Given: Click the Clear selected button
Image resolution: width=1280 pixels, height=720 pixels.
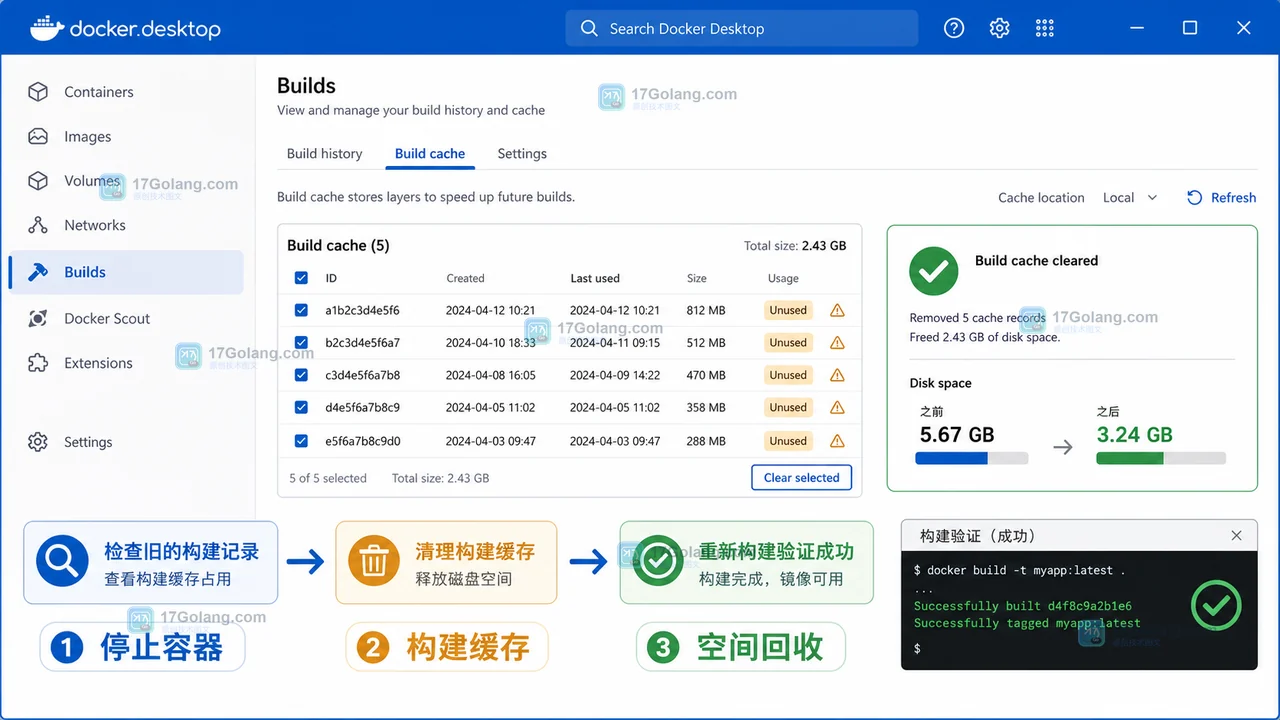Looking at the screenshot, I should [802, 478].
